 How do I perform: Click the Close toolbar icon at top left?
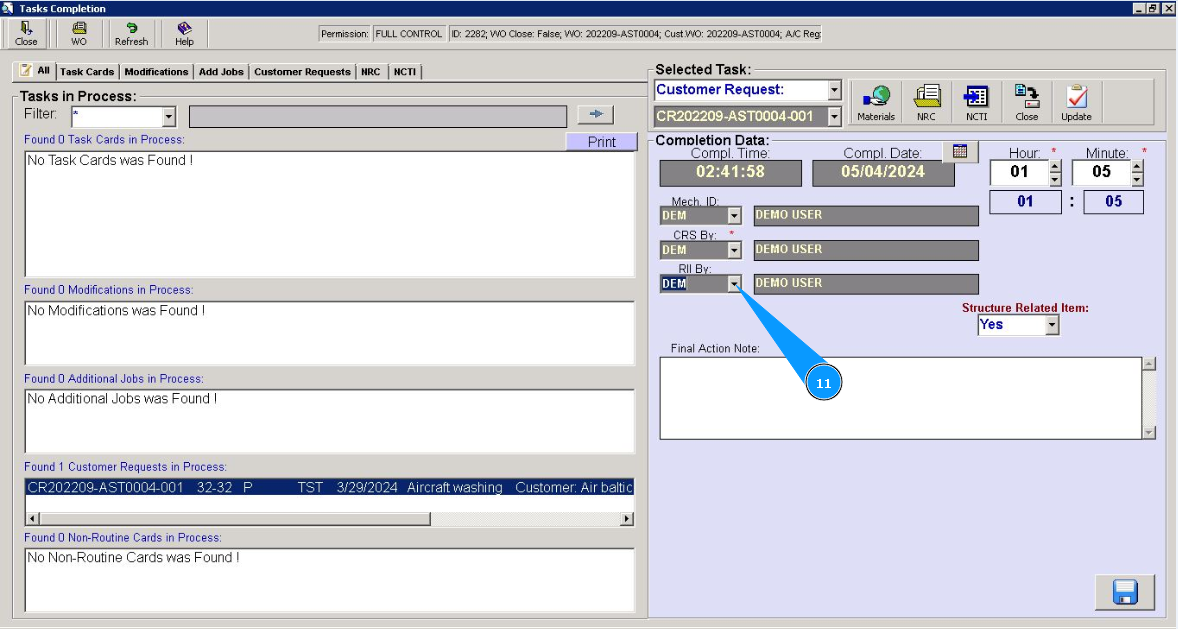26,34
